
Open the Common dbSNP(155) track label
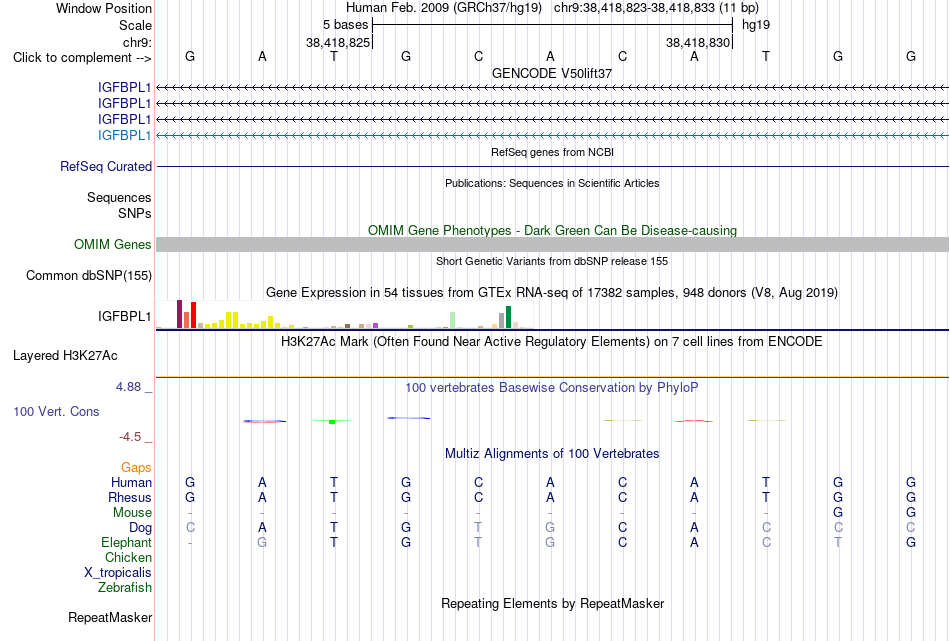tap(89, 275)
